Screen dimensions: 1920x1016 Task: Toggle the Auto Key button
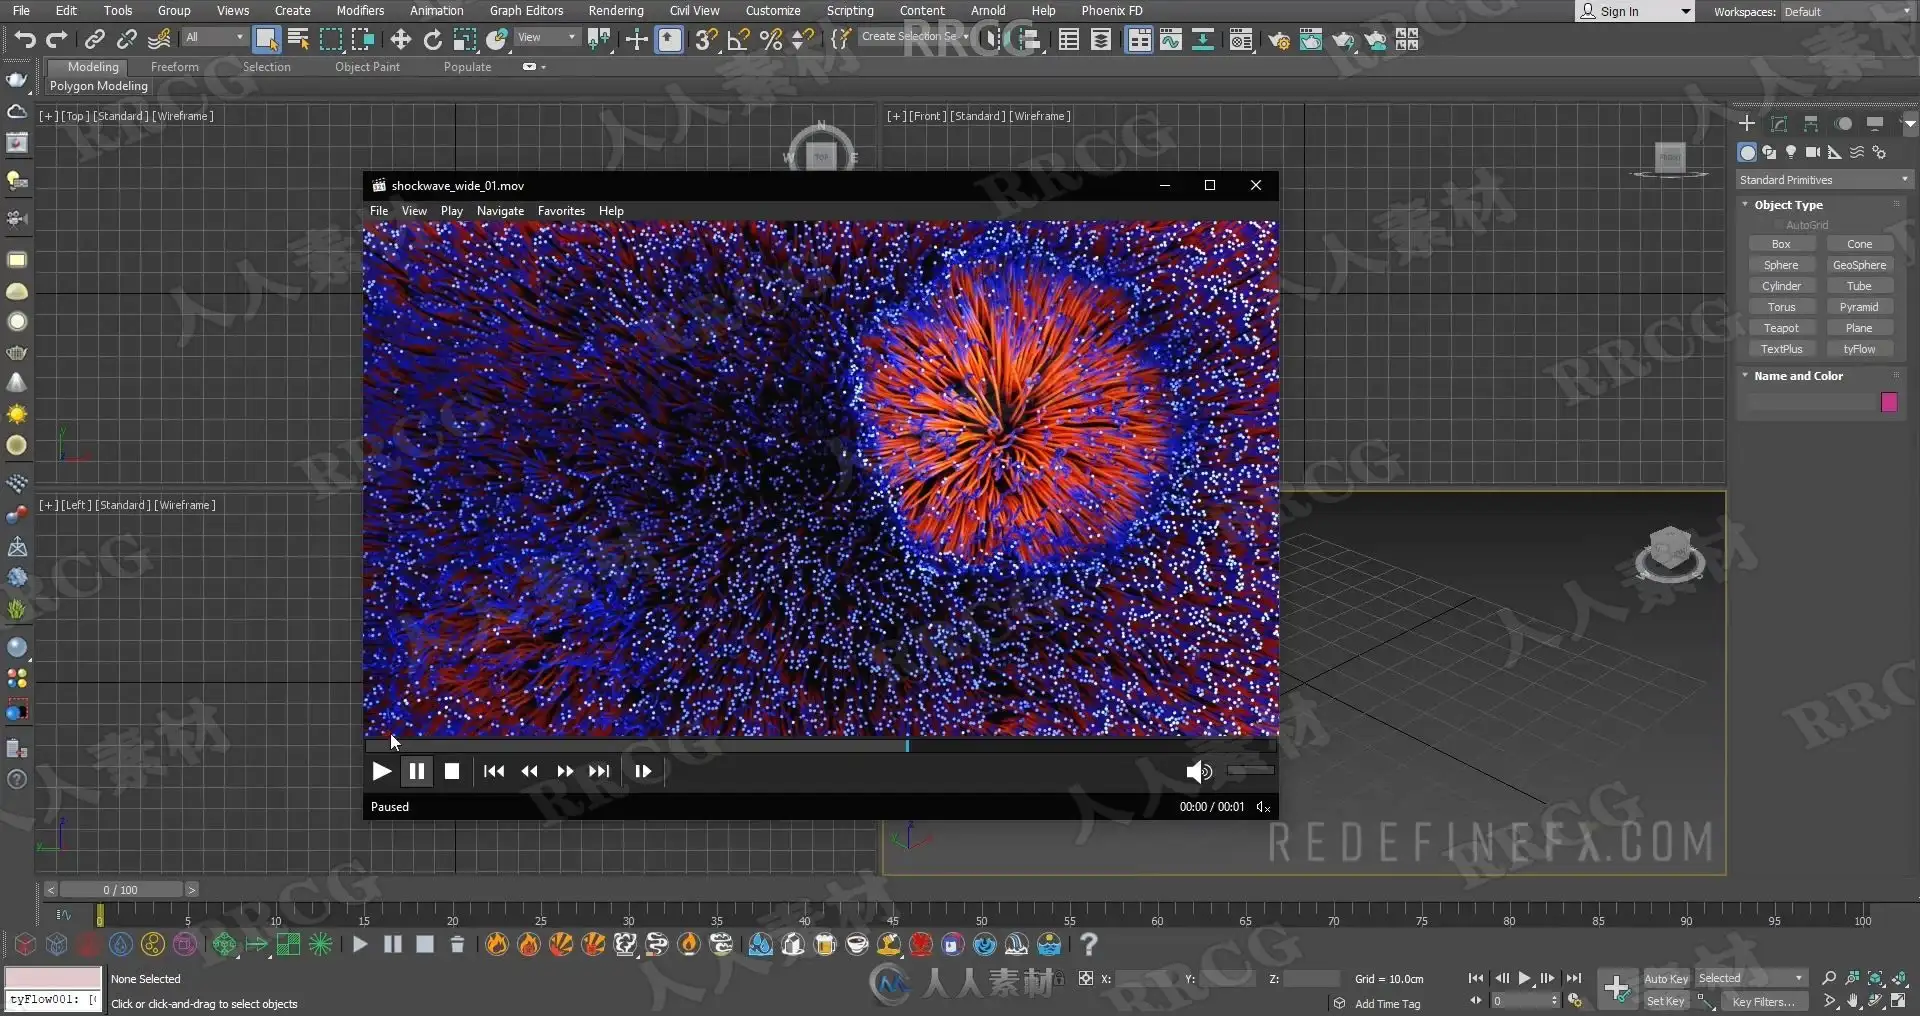[1665, 978]
